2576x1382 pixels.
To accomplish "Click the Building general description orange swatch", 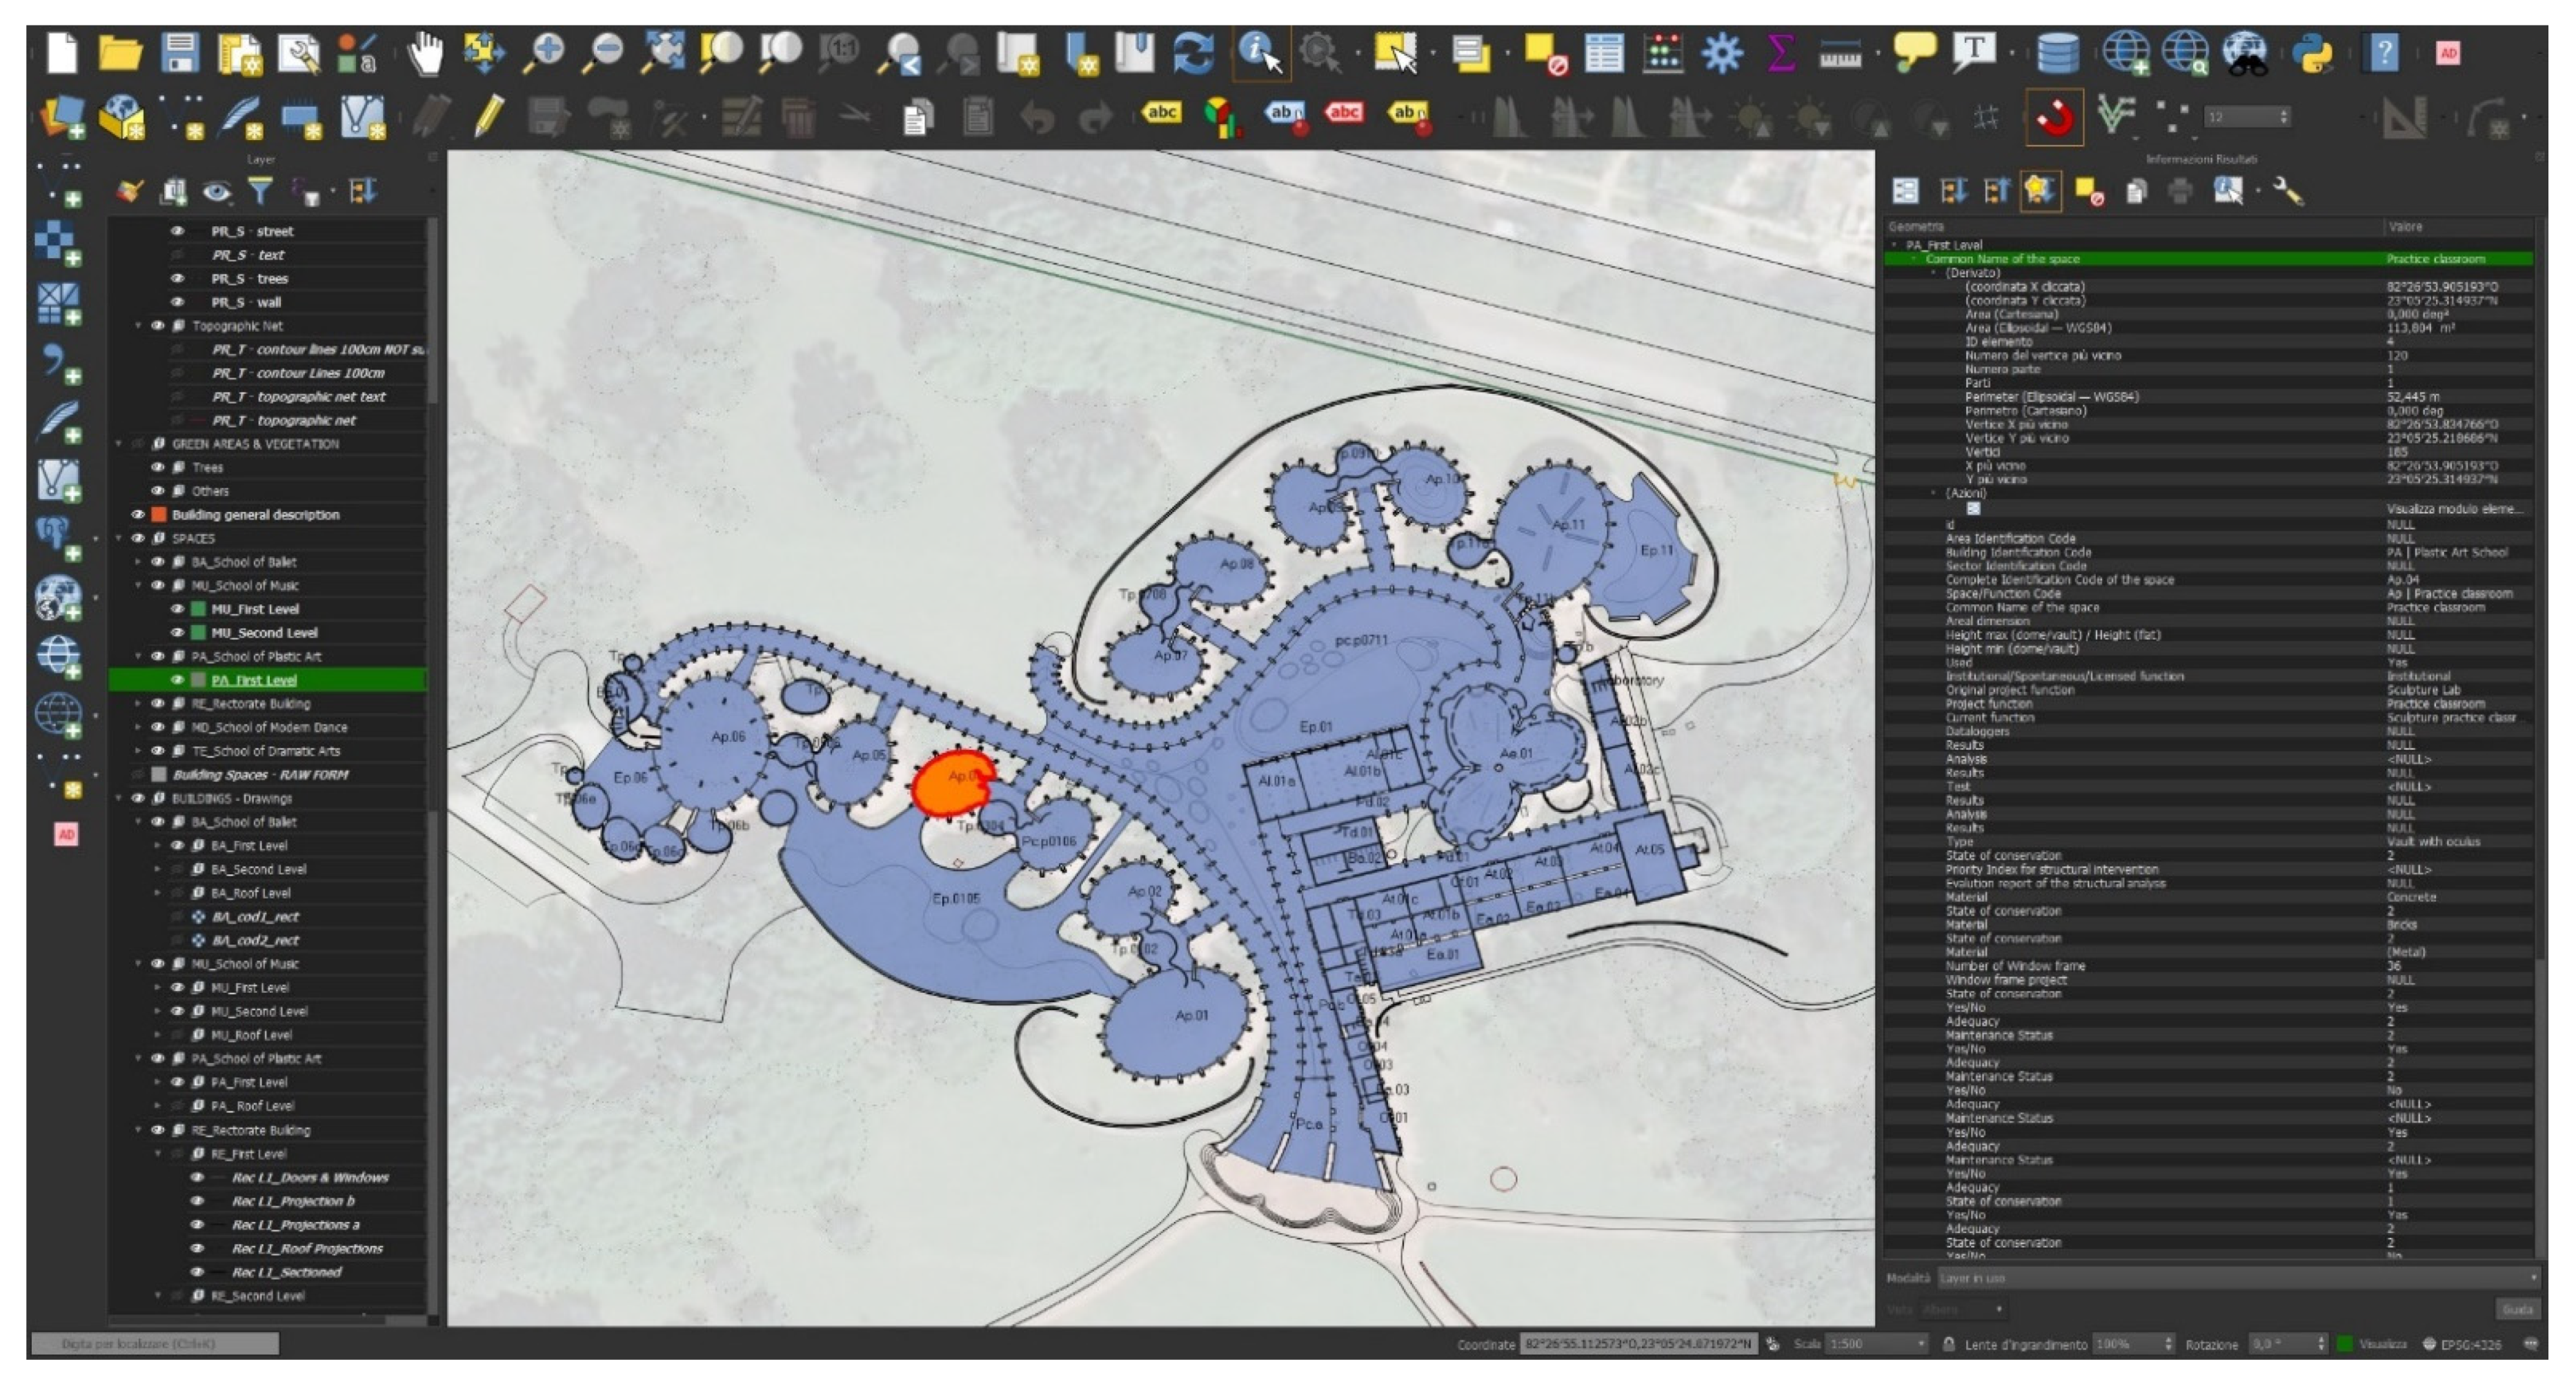I will coord(158,515).
